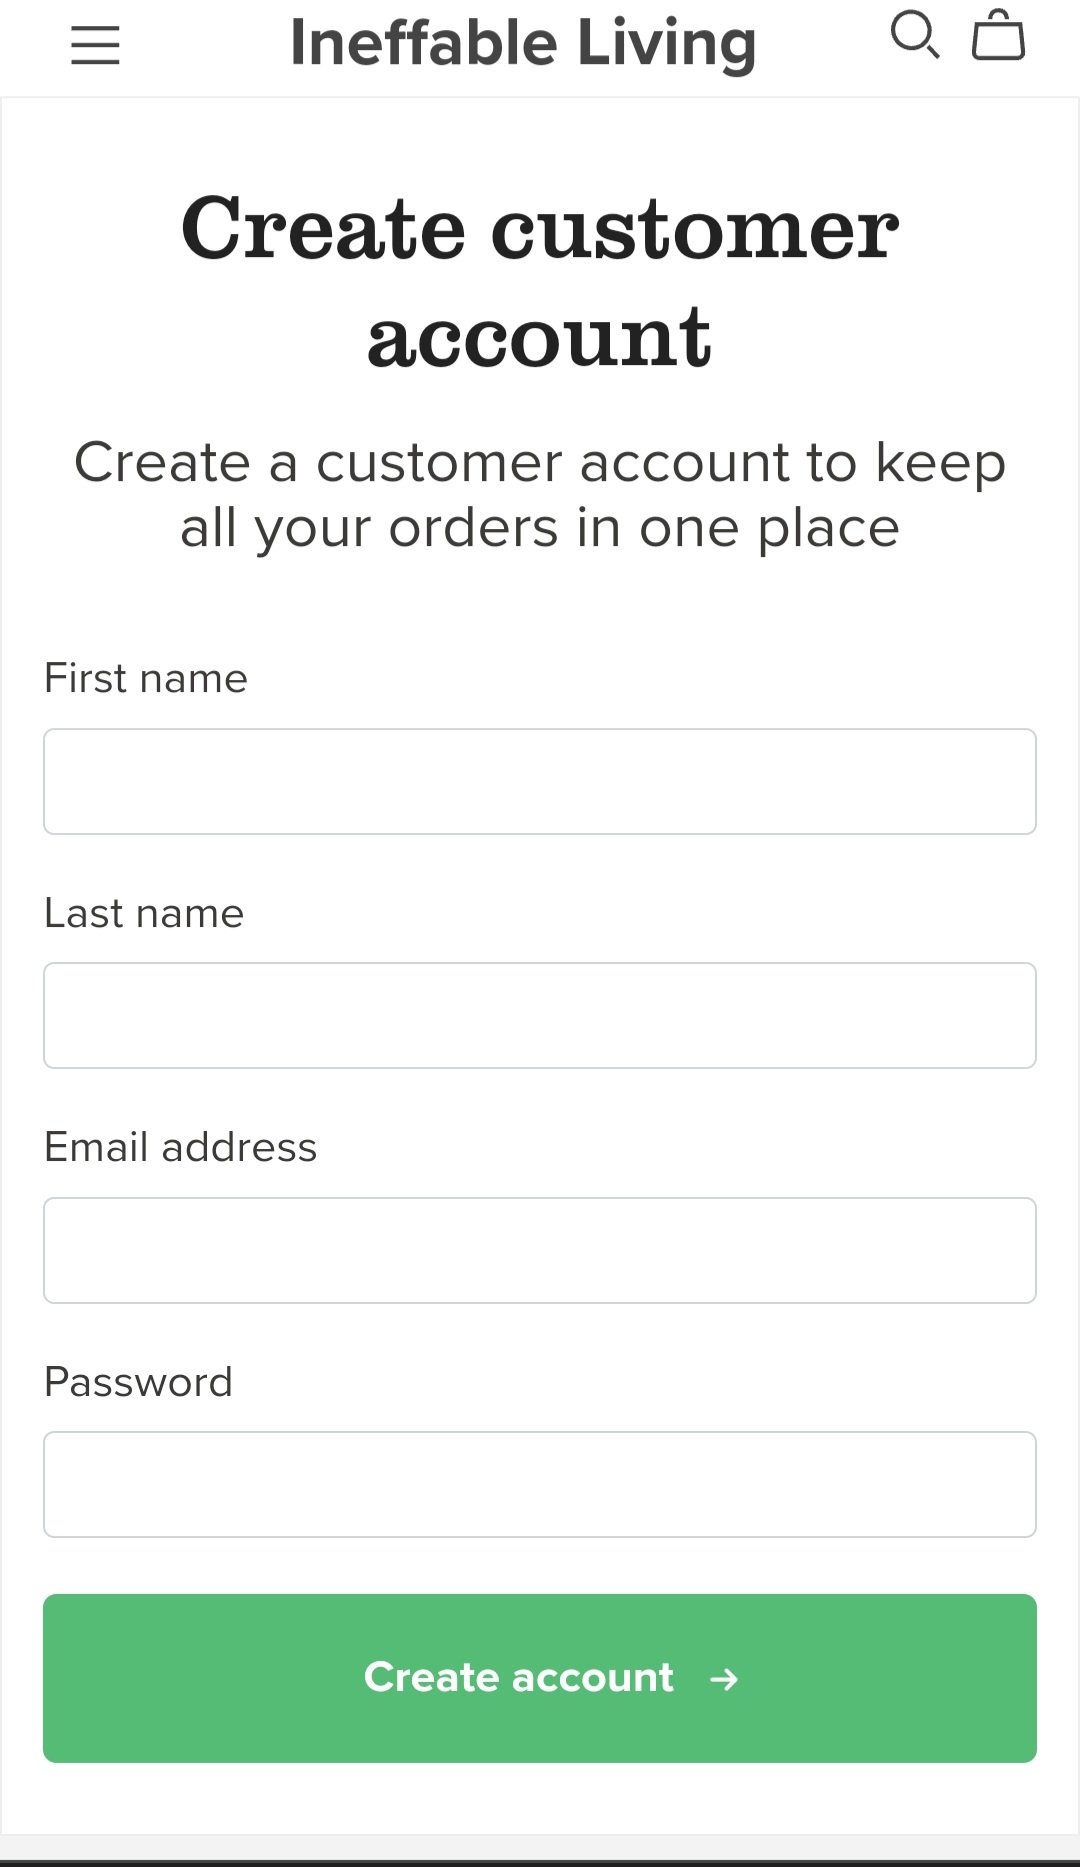This screenshot has height=1867, width=1080.
Task: Click the Password label
Action: point(138,1382)
